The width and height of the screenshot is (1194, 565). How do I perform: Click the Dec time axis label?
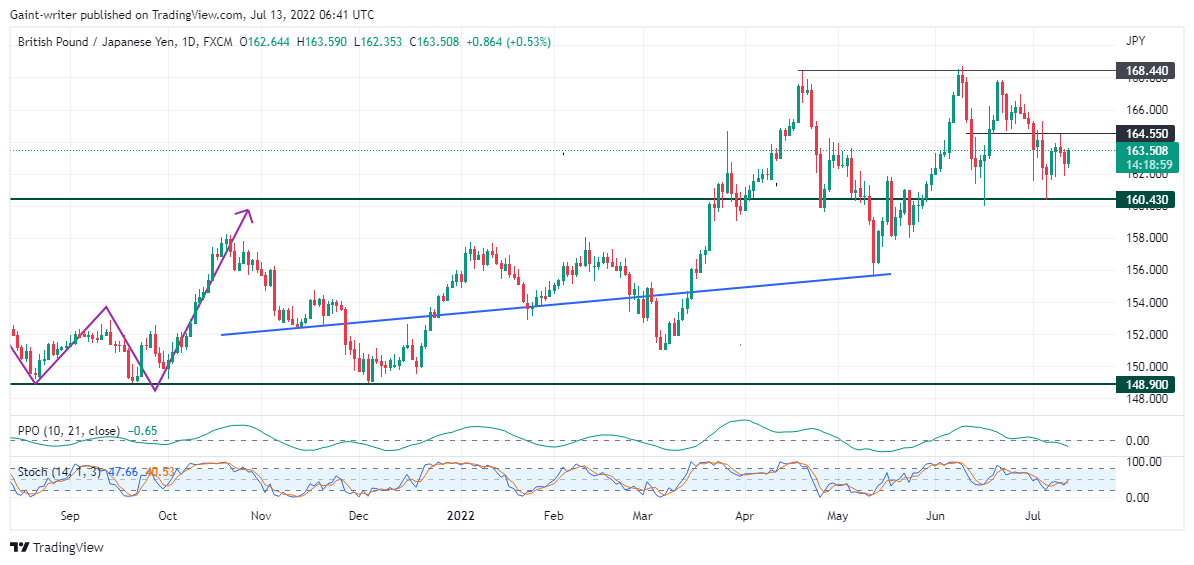358,516
